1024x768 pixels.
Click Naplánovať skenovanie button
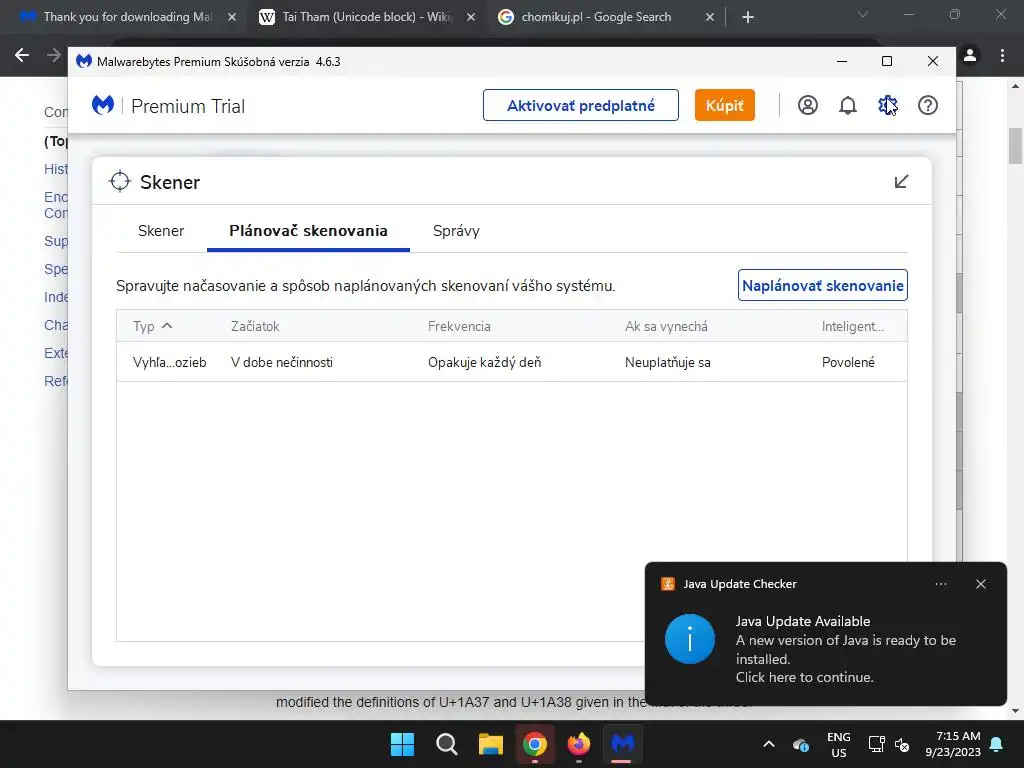823,285
